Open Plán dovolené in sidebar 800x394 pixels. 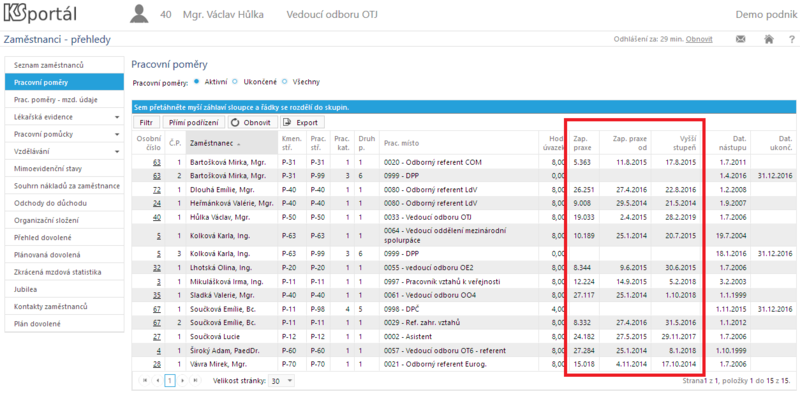(x=64, y=324)
